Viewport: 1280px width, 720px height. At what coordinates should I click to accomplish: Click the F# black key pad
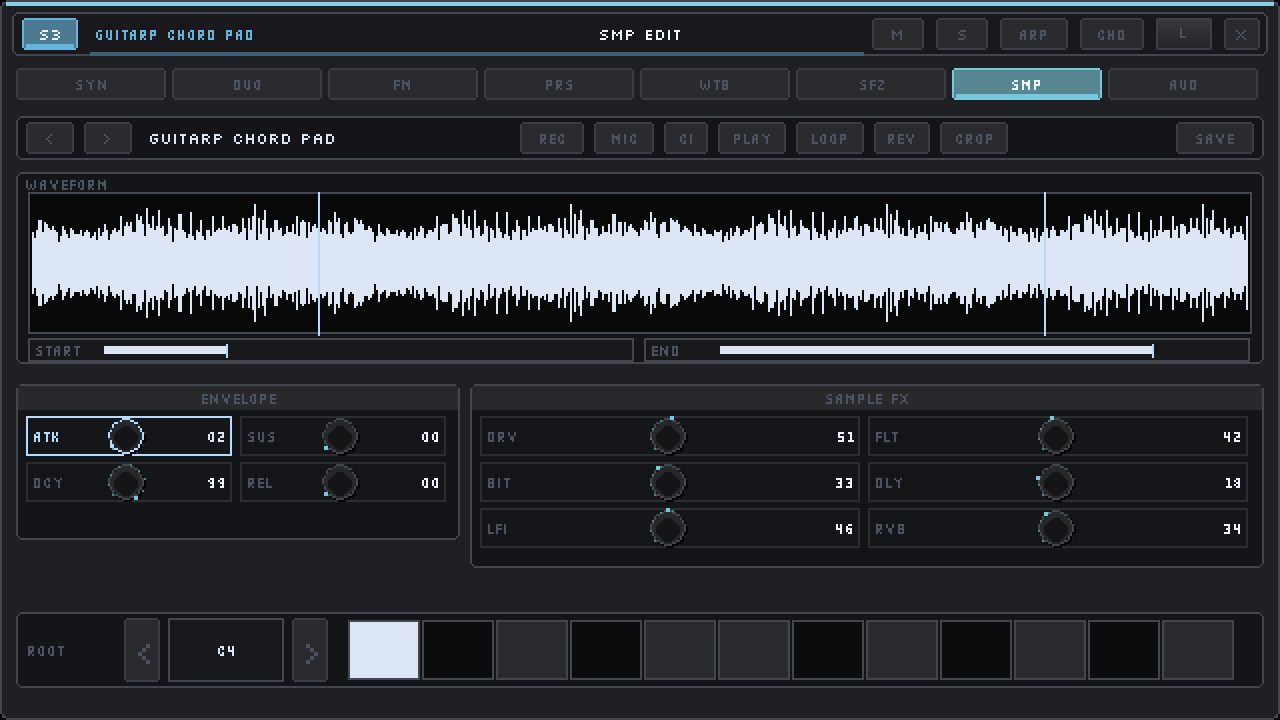point(828,650)
